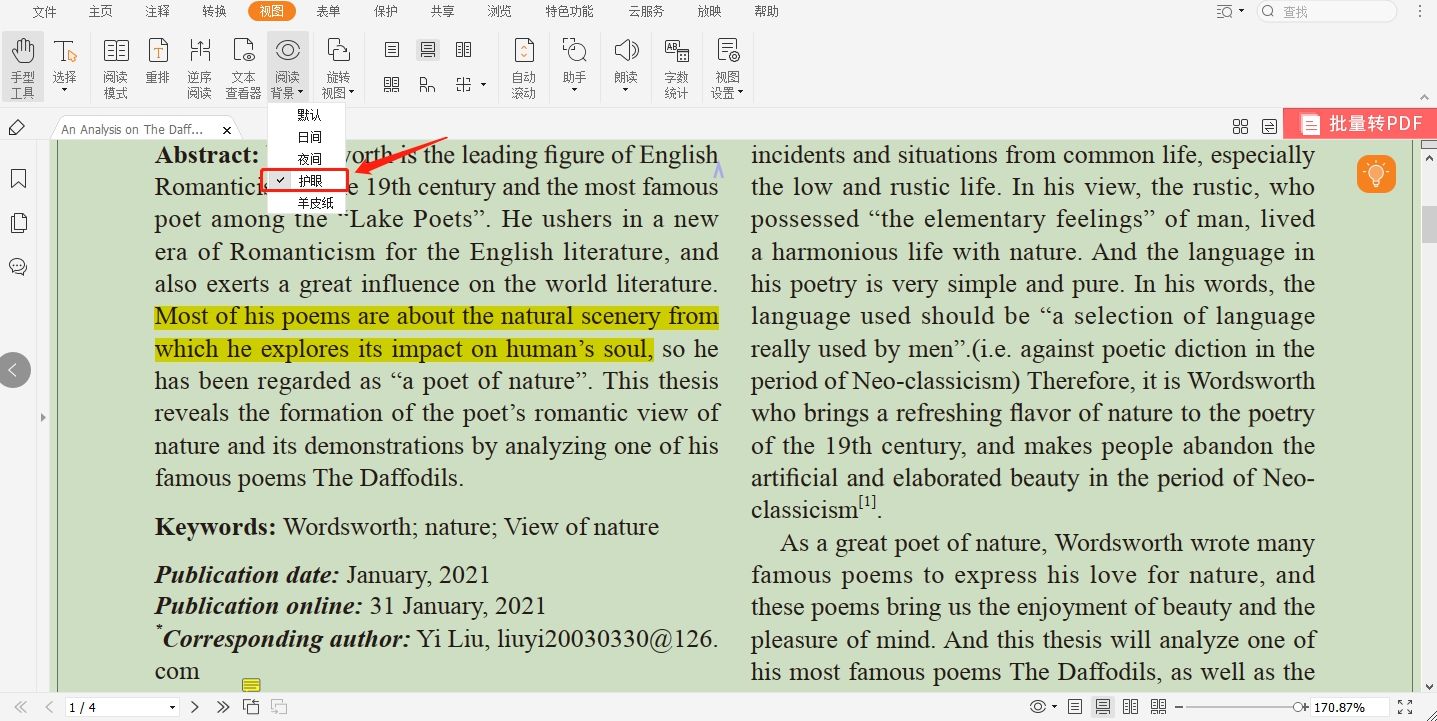Open the Text Viewer (文本查看器)
The image size is (1437, 721).
[x=243, y=67]
